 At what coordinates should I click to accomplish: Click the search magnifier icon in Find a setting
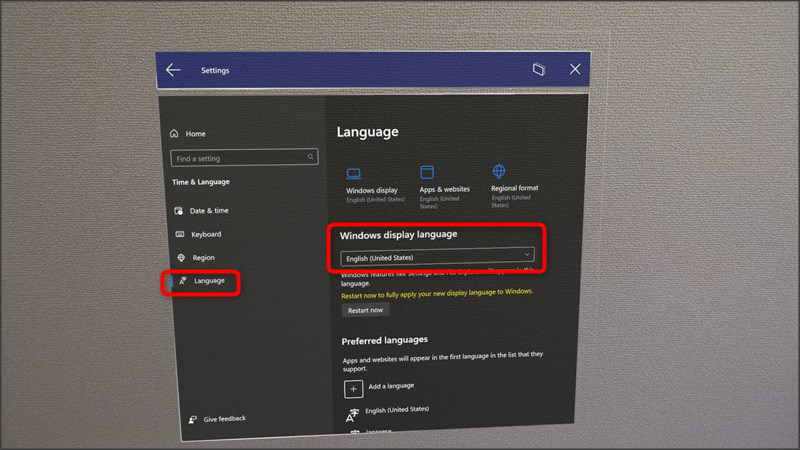pyautogui.click(x=311, y=157)
